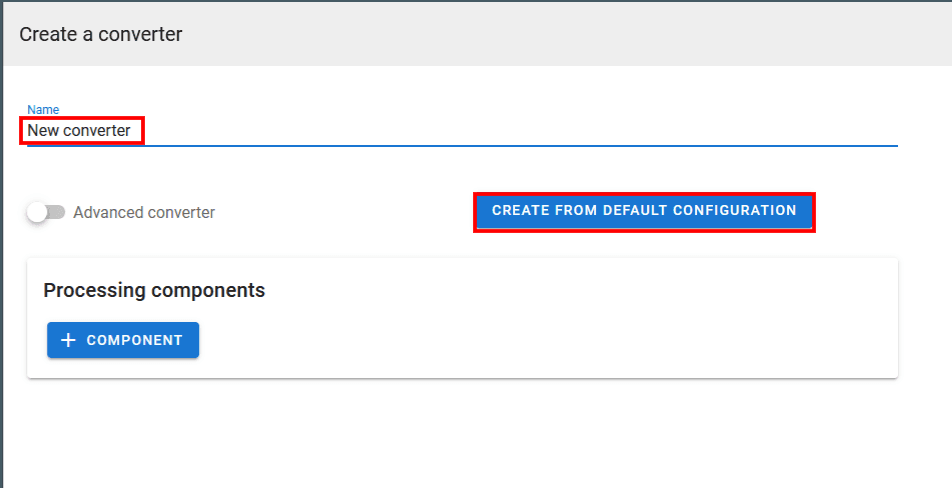Click the small "Name" field label

point(43,109)
